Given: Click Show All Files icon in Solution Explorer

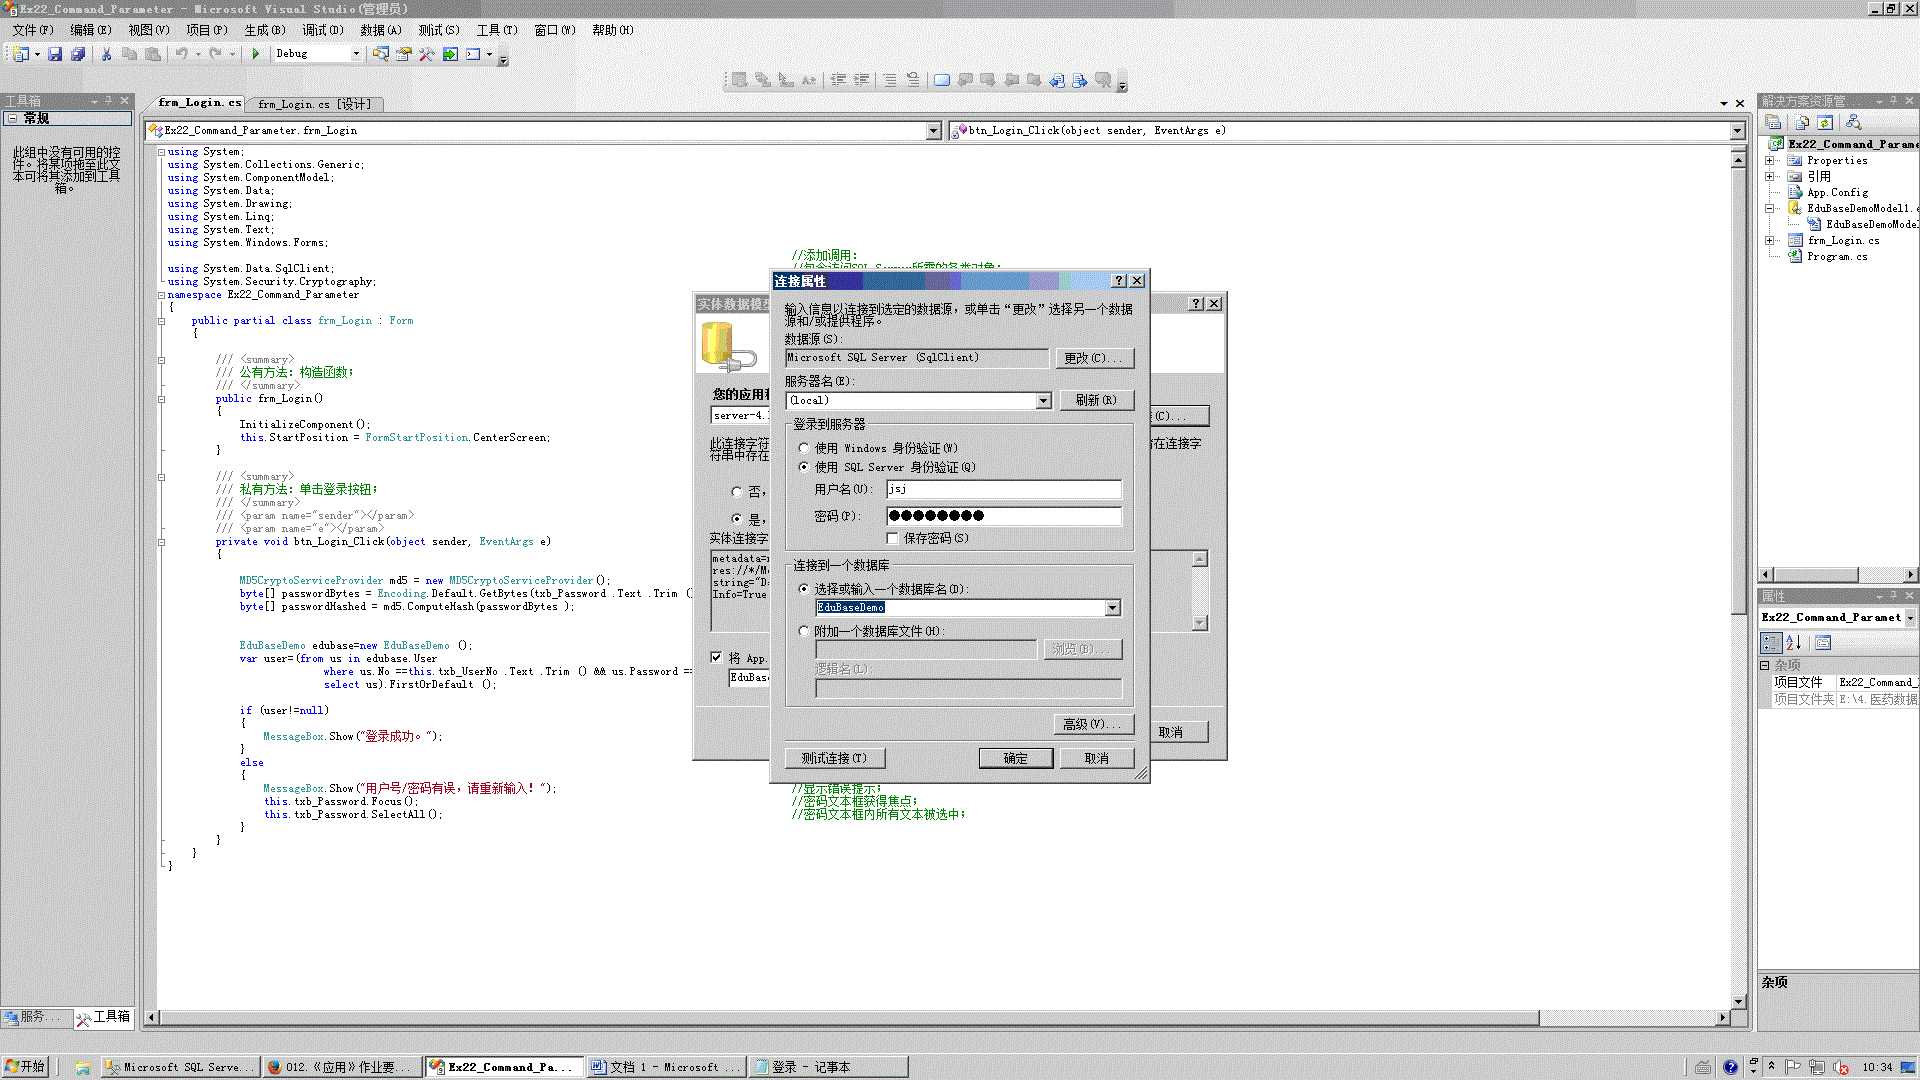Looking at the screenshot, I should [x=1802, y=122].
